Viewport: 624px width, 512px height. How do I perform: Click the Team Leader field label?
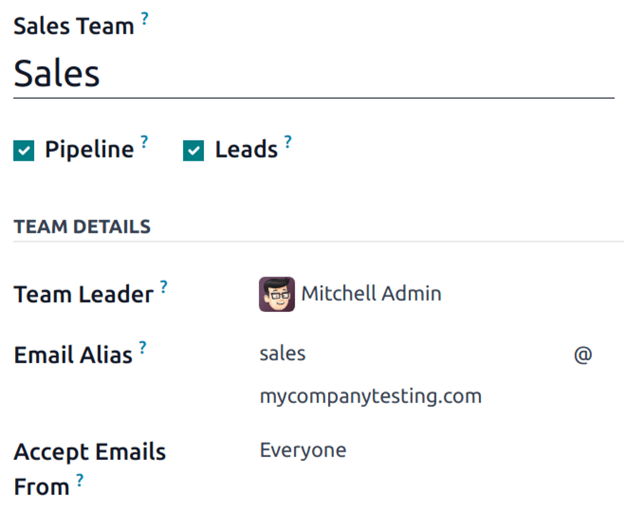pos(83,295)
